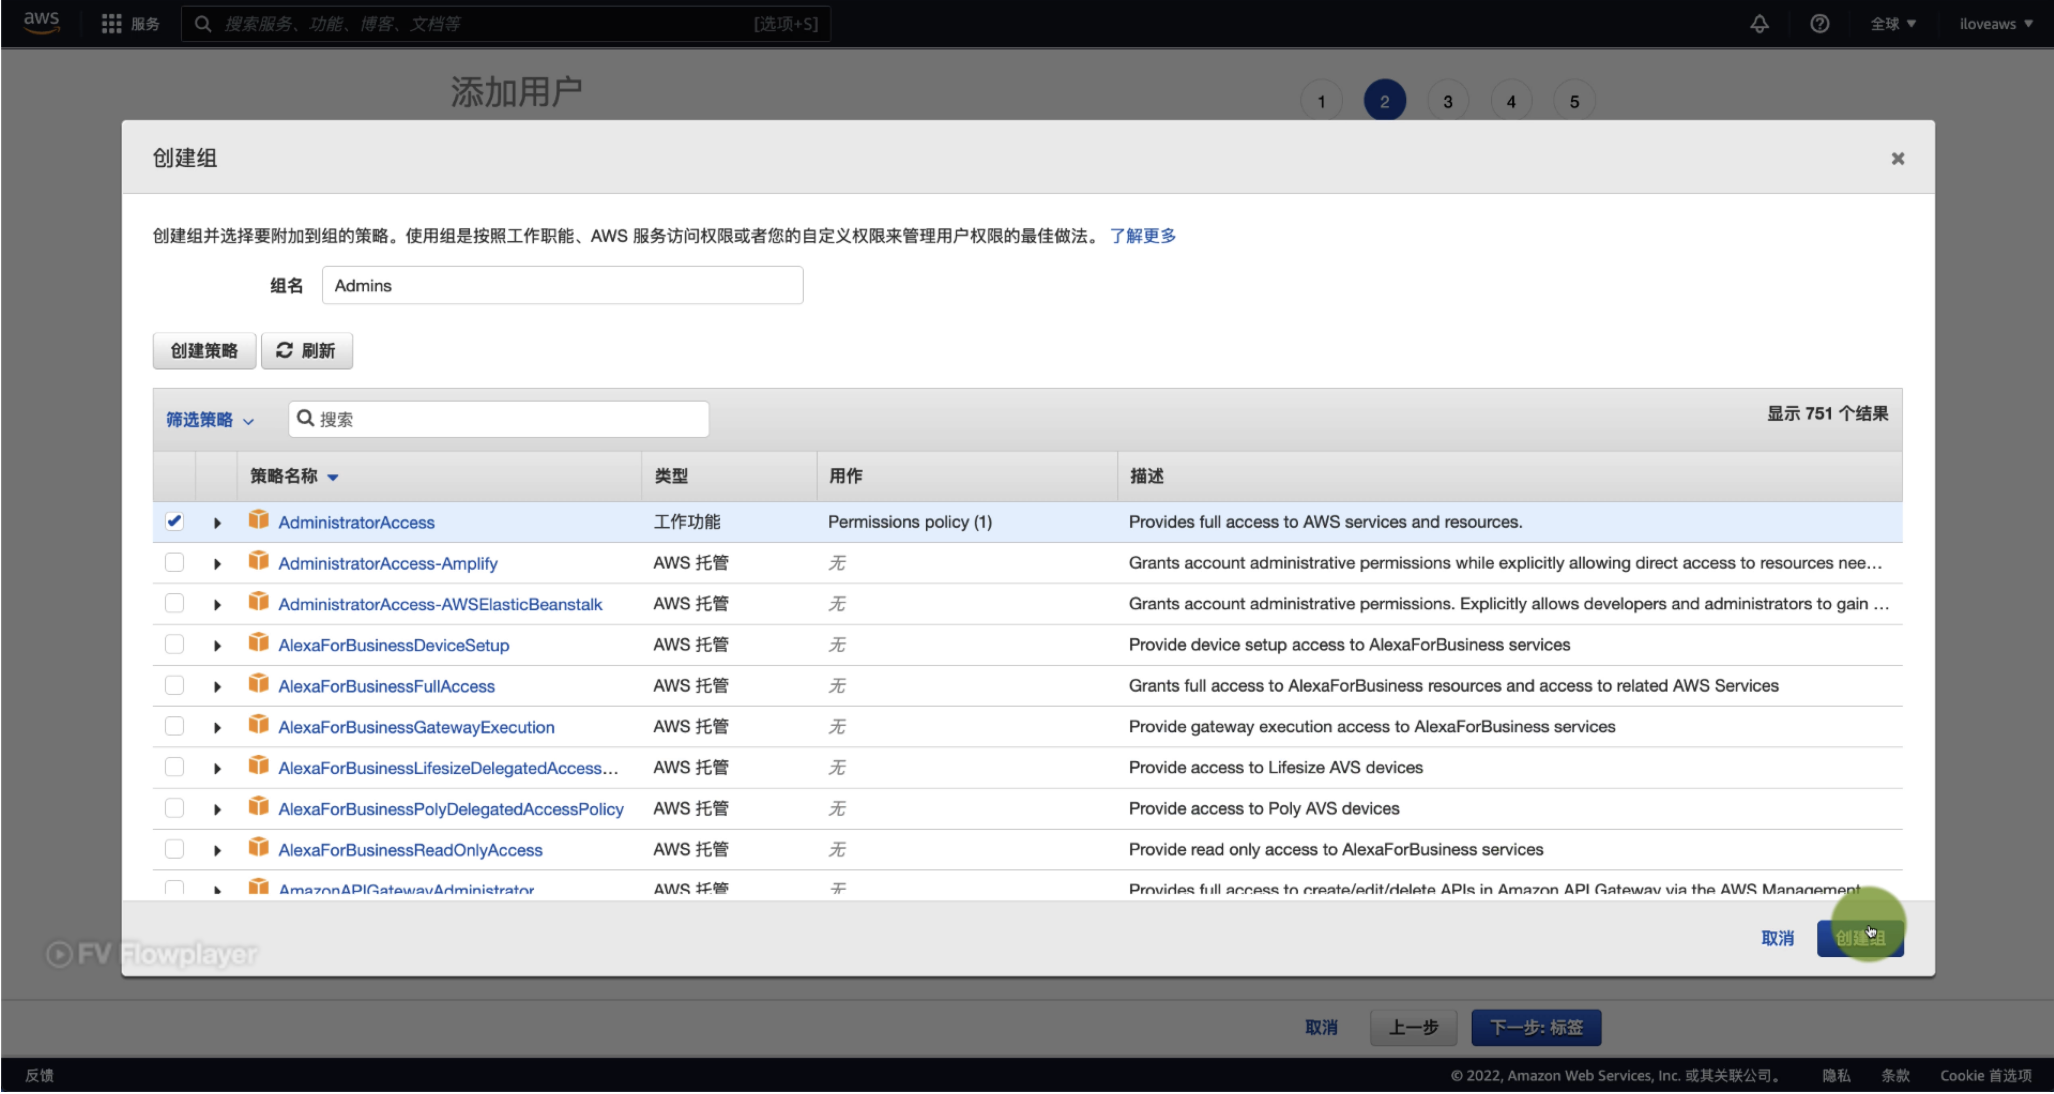Click the AlexaForBusinessReadOnlyAccess cube icon

coord(258,848)
